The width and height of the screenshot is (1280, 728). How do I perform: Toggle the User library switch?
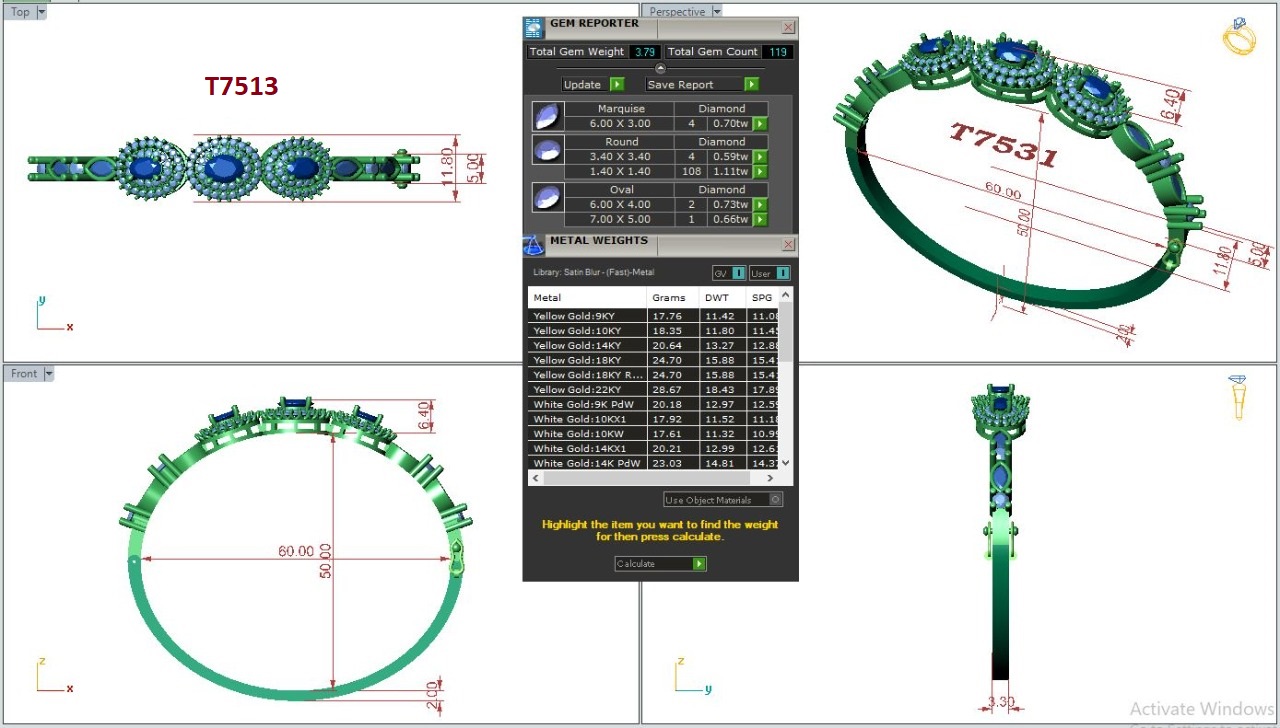click(x=782, y=273)
